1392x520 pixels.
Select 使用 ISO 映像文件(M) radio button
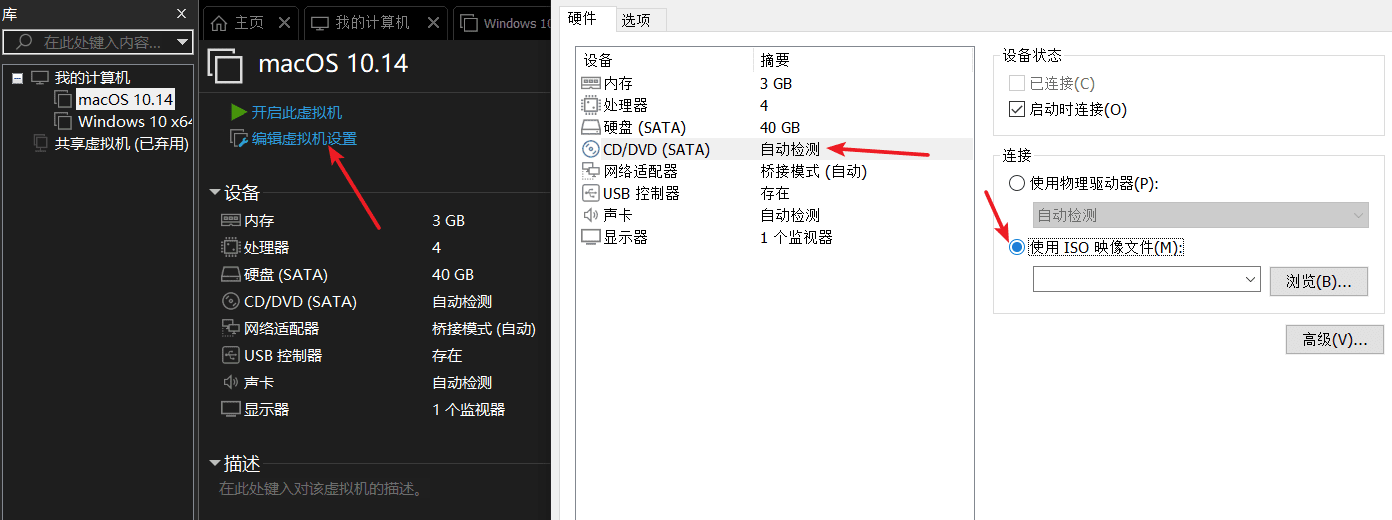(1017, 247)
